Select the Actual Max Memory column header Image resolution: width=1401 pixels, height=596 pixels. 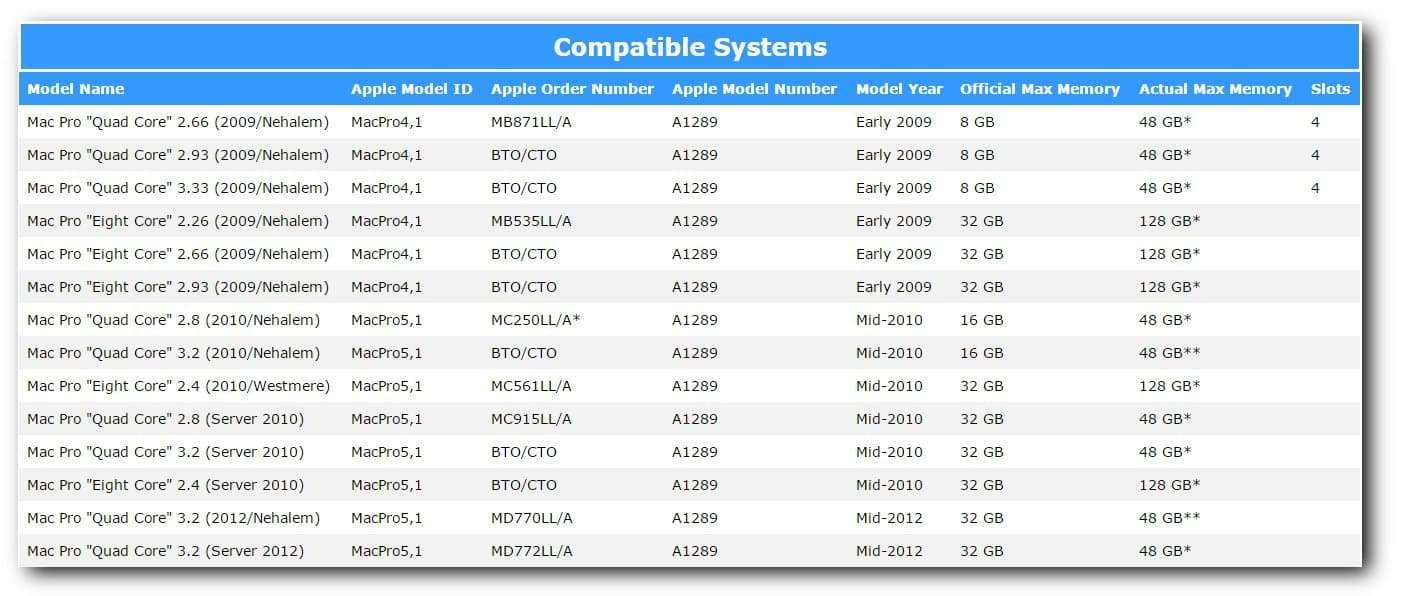(x=1214, y=89)
